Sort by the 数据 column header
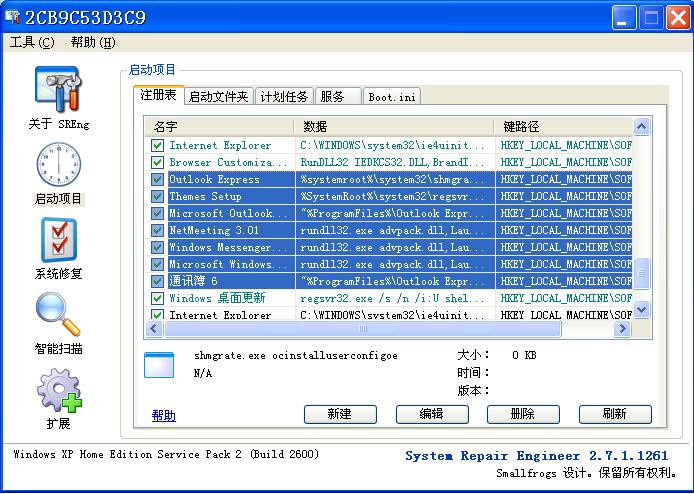The height and width of the screenshot is (494, 694). tap(394, 127)
